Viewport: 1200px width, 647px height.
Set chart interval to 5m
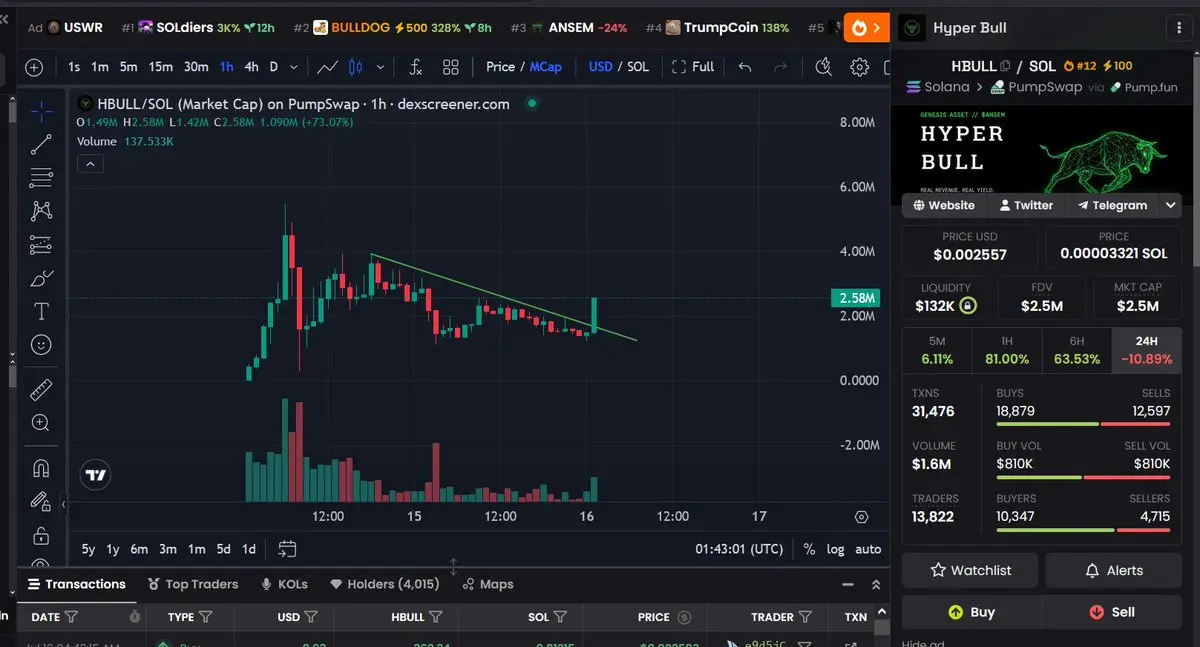tap(128, 67)
